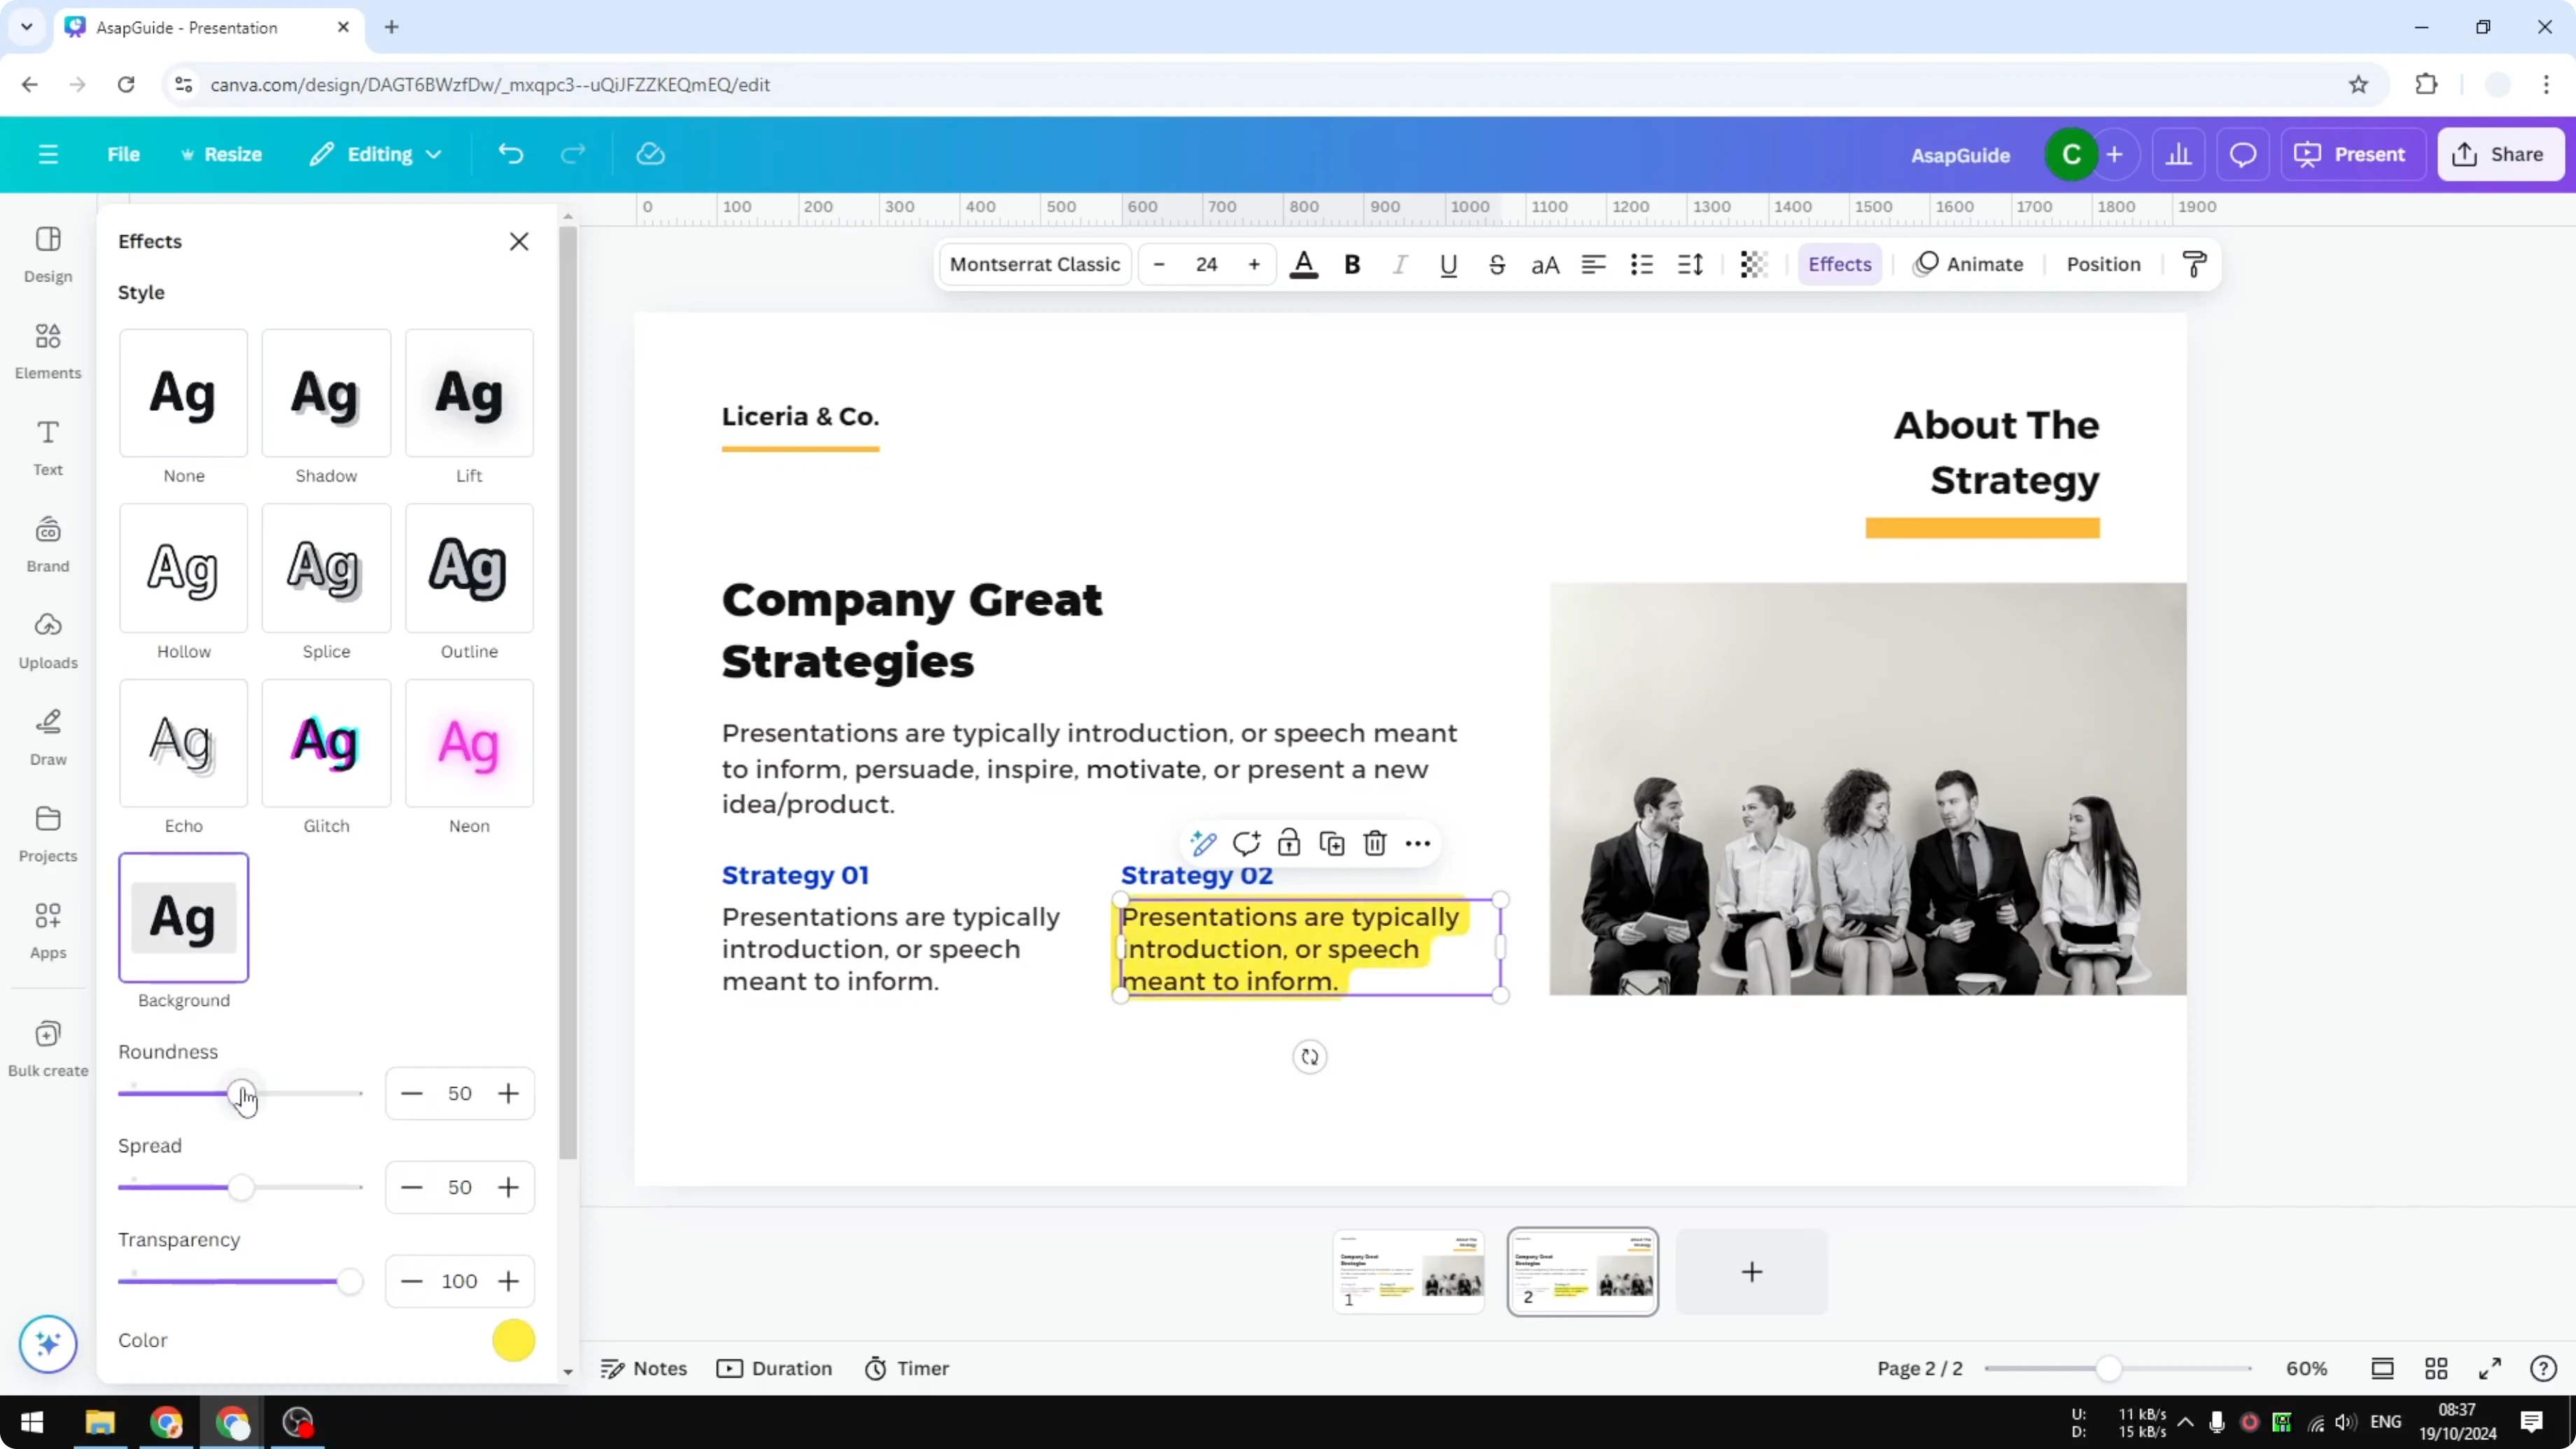Click the Present button
The height and width of the screenshot is (1449, 2576).
(x=2353, y=154)
